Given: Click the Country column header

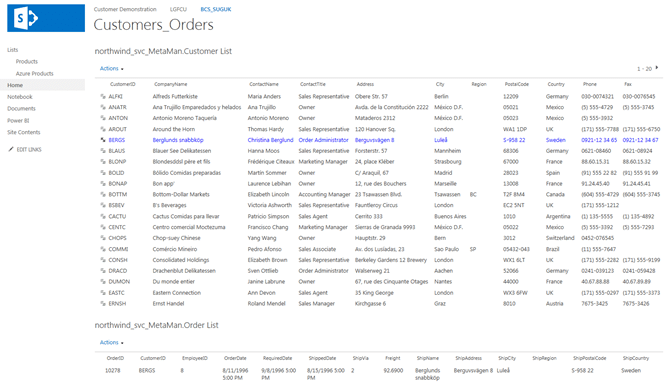Looking at the screenshot, I should point(556,84).
